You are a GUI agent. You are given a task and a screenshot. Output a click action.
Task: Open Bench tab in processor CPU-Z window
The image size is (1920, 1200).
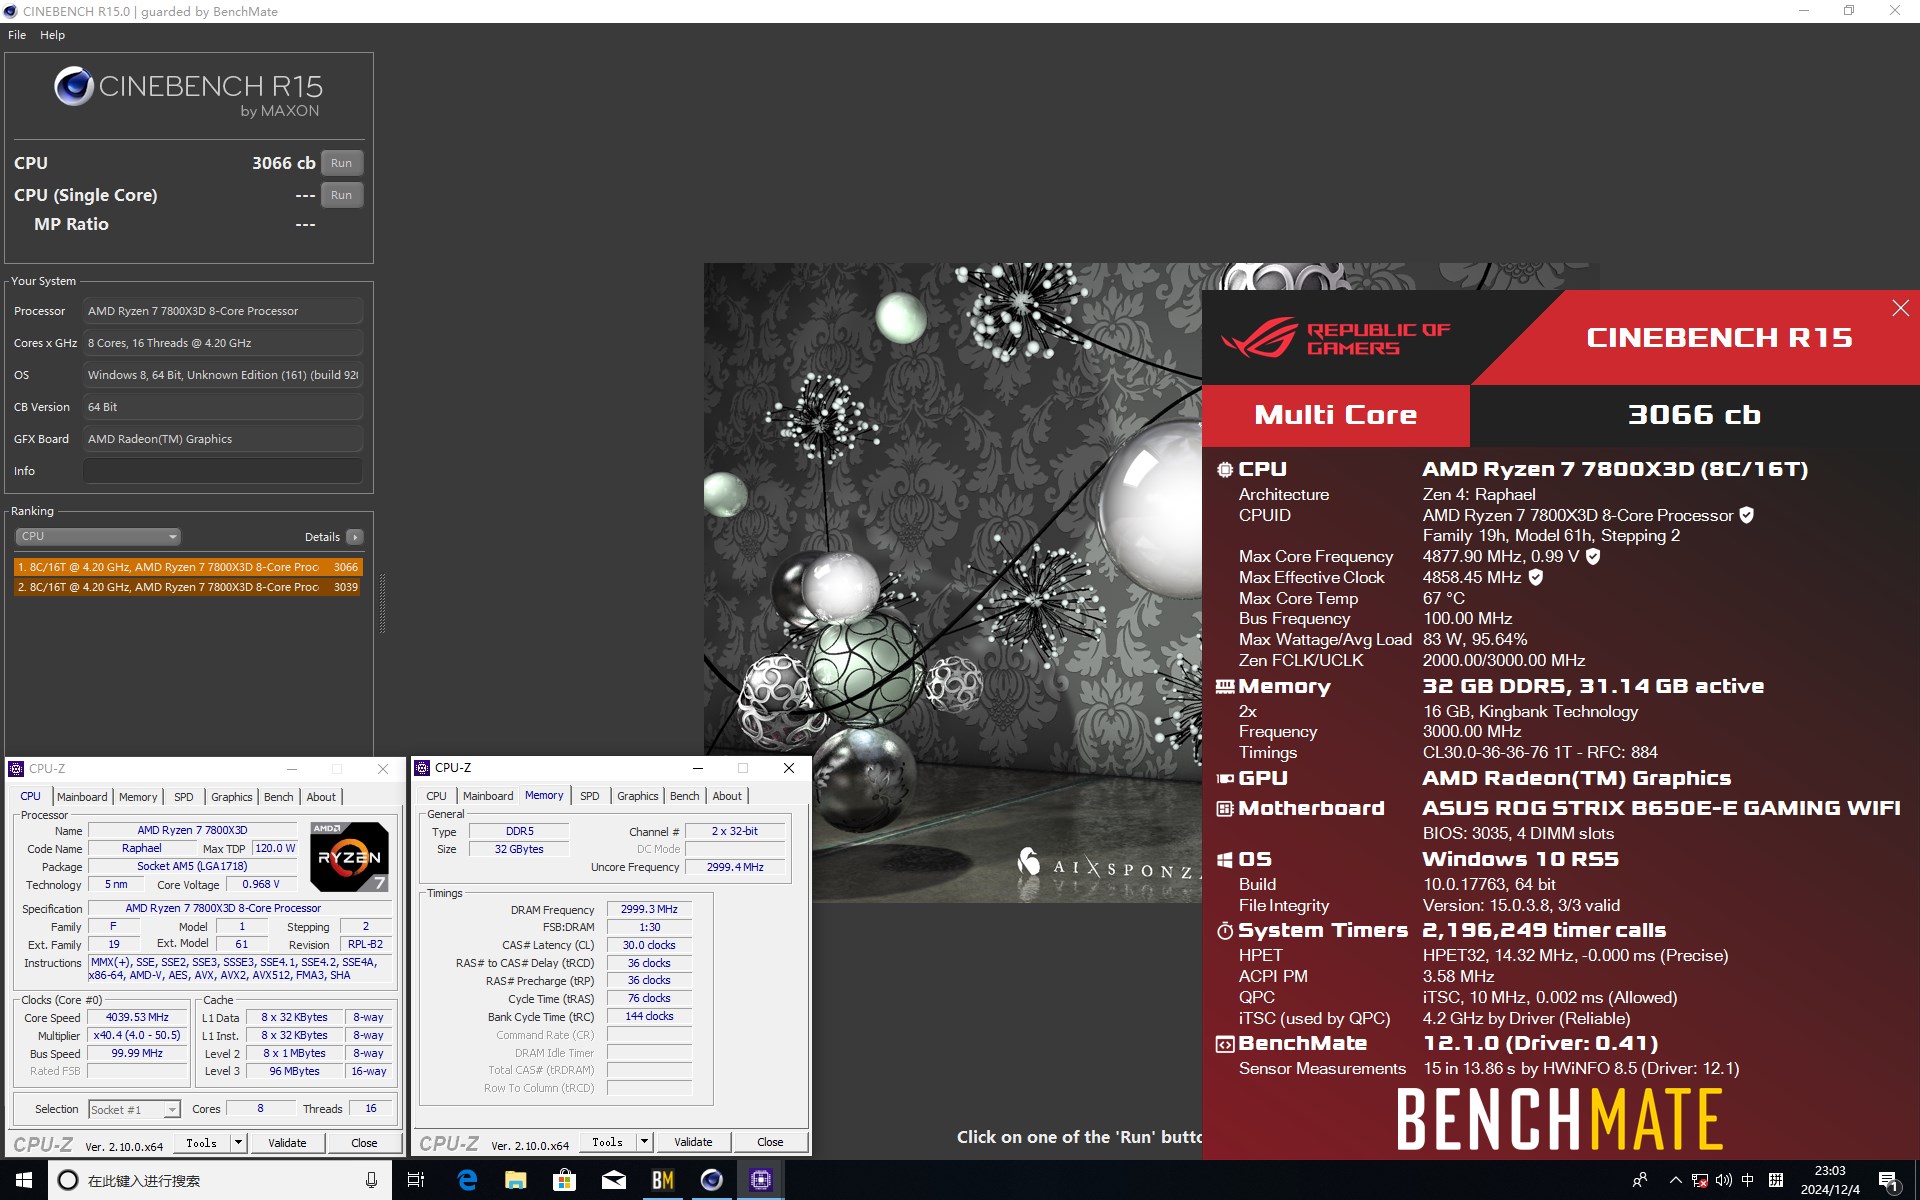coord(279,797)
